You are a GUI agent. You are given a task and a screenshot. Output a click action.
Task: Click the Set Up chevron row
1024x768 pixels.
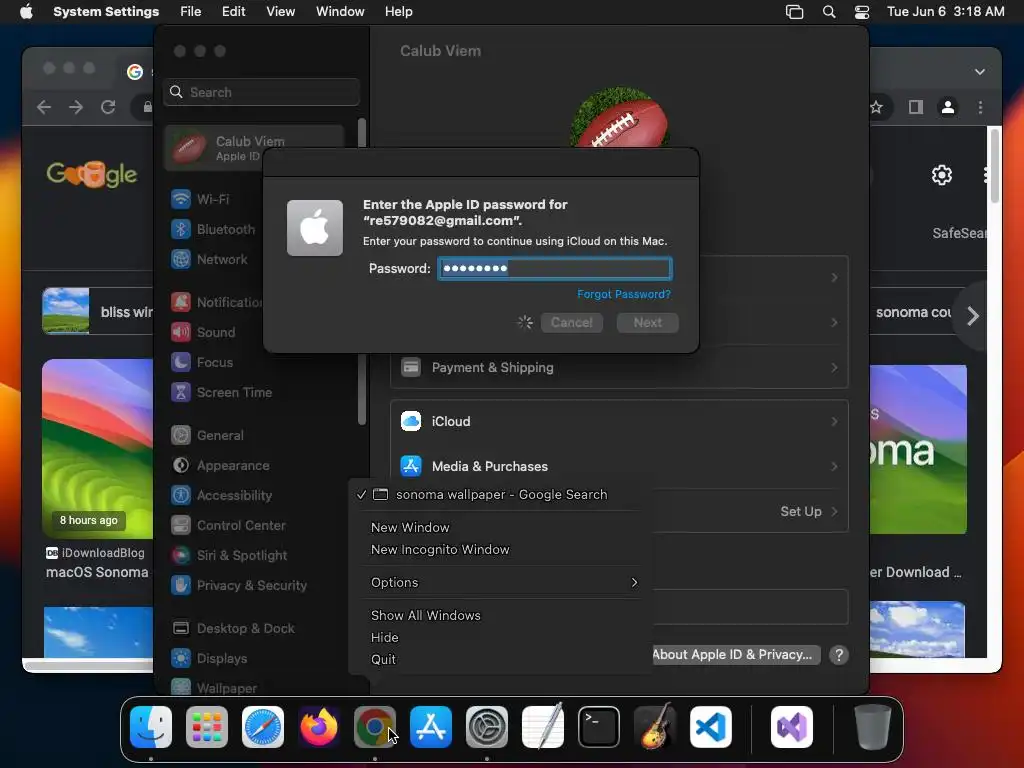click(809, 511)
